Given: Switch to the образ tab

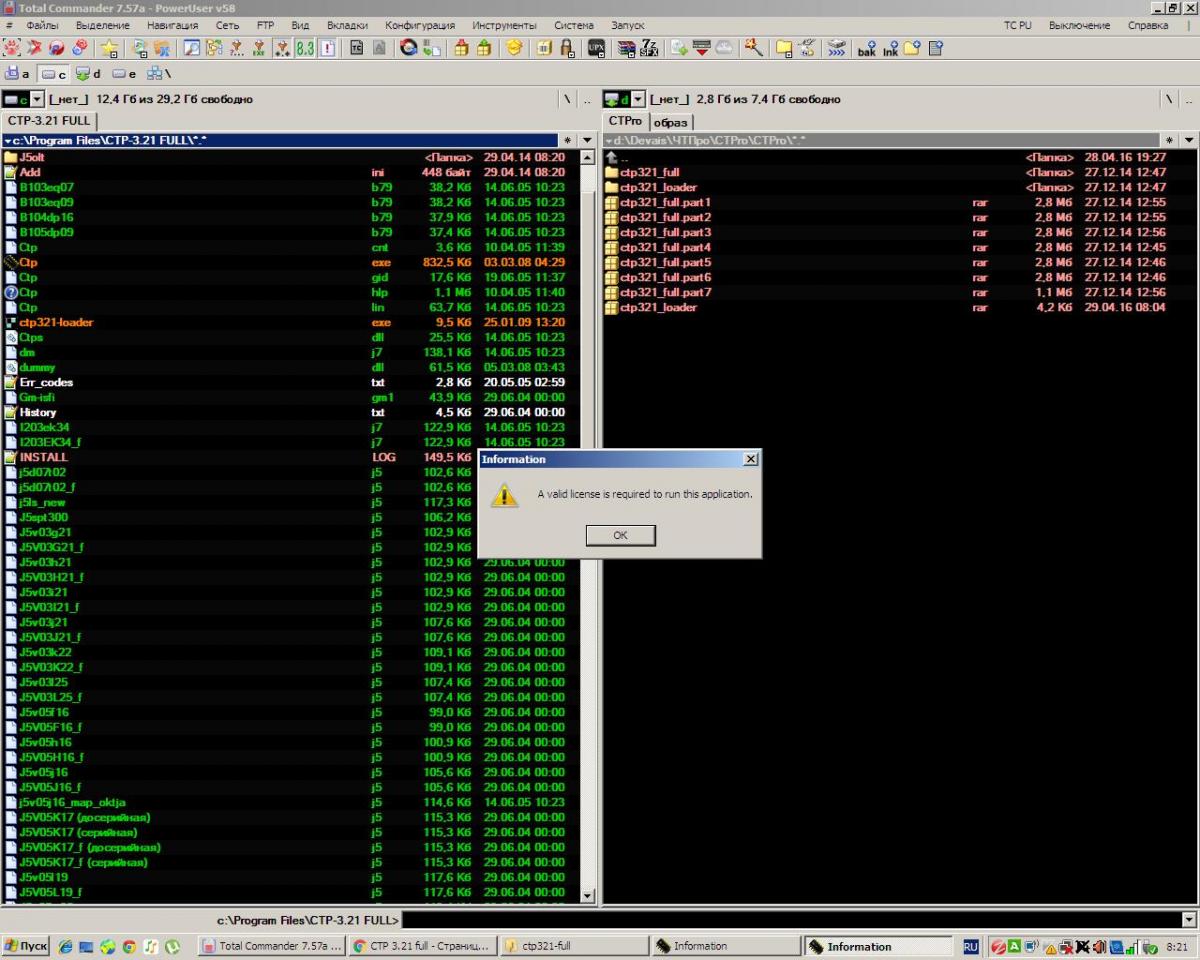Looking at the screenshot, I should tap(671, 122).
